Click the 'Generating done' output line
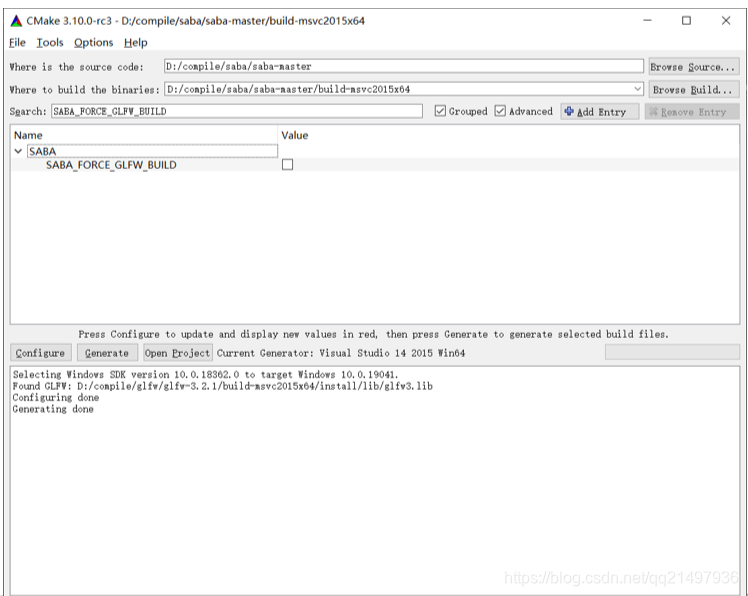This screenshot has height=596, width=748. coord(53,409)
